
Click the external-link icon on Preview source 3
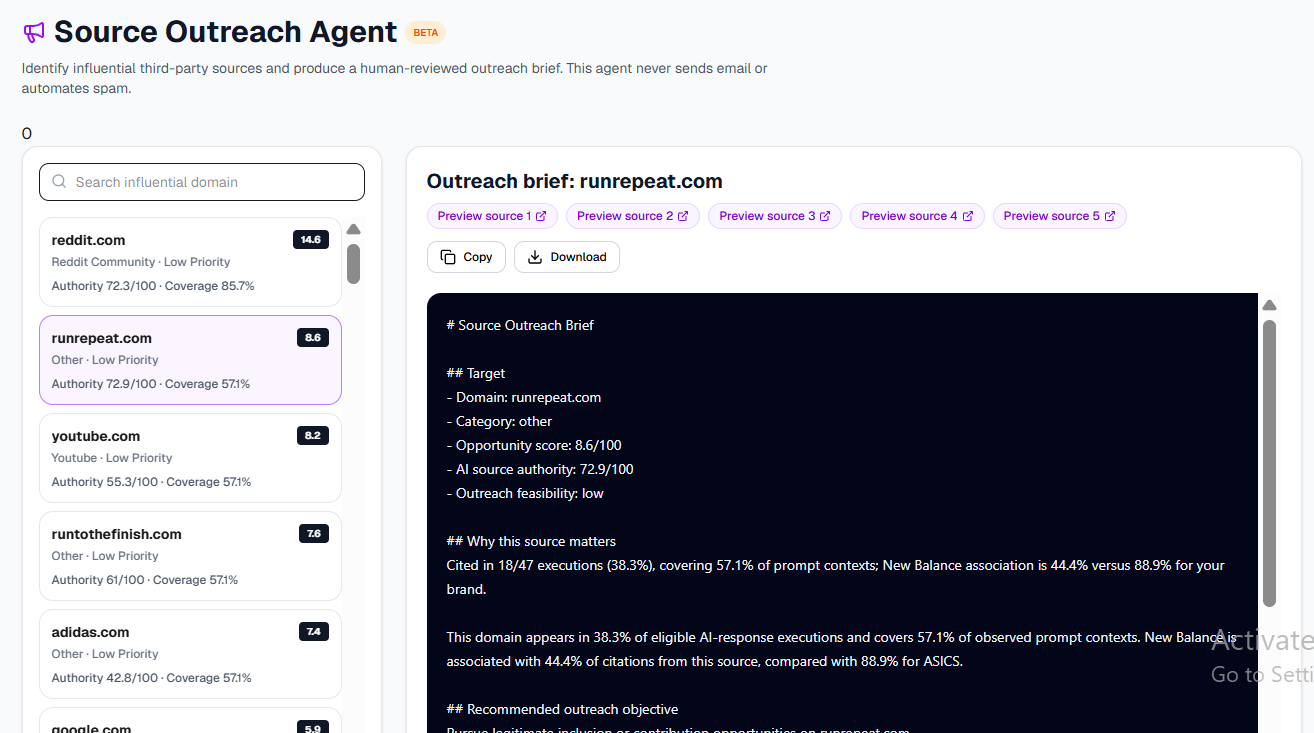point(825,216)
